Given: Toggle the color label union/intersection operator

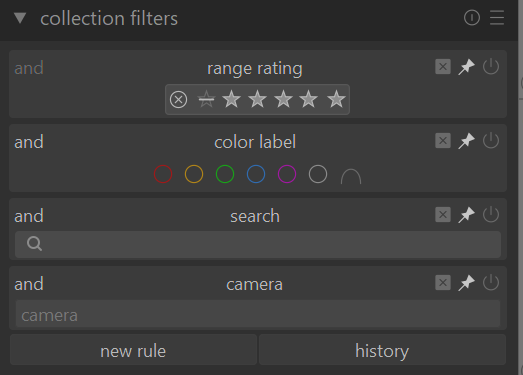Looking at the screenshot, I should coord(351,176).
